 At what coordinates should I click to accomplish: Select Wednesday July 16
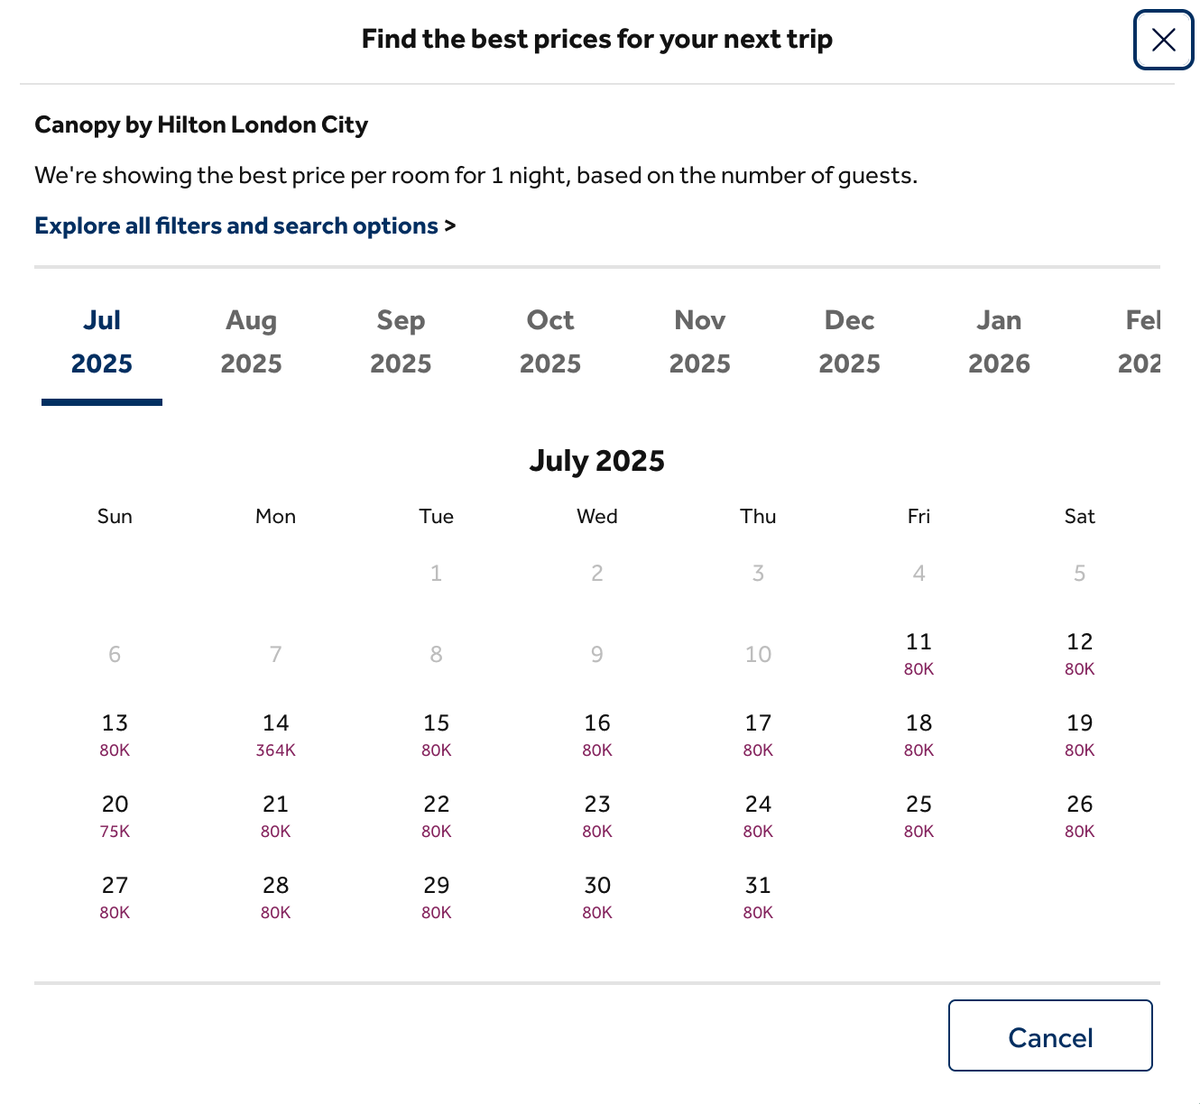(597, 734)
